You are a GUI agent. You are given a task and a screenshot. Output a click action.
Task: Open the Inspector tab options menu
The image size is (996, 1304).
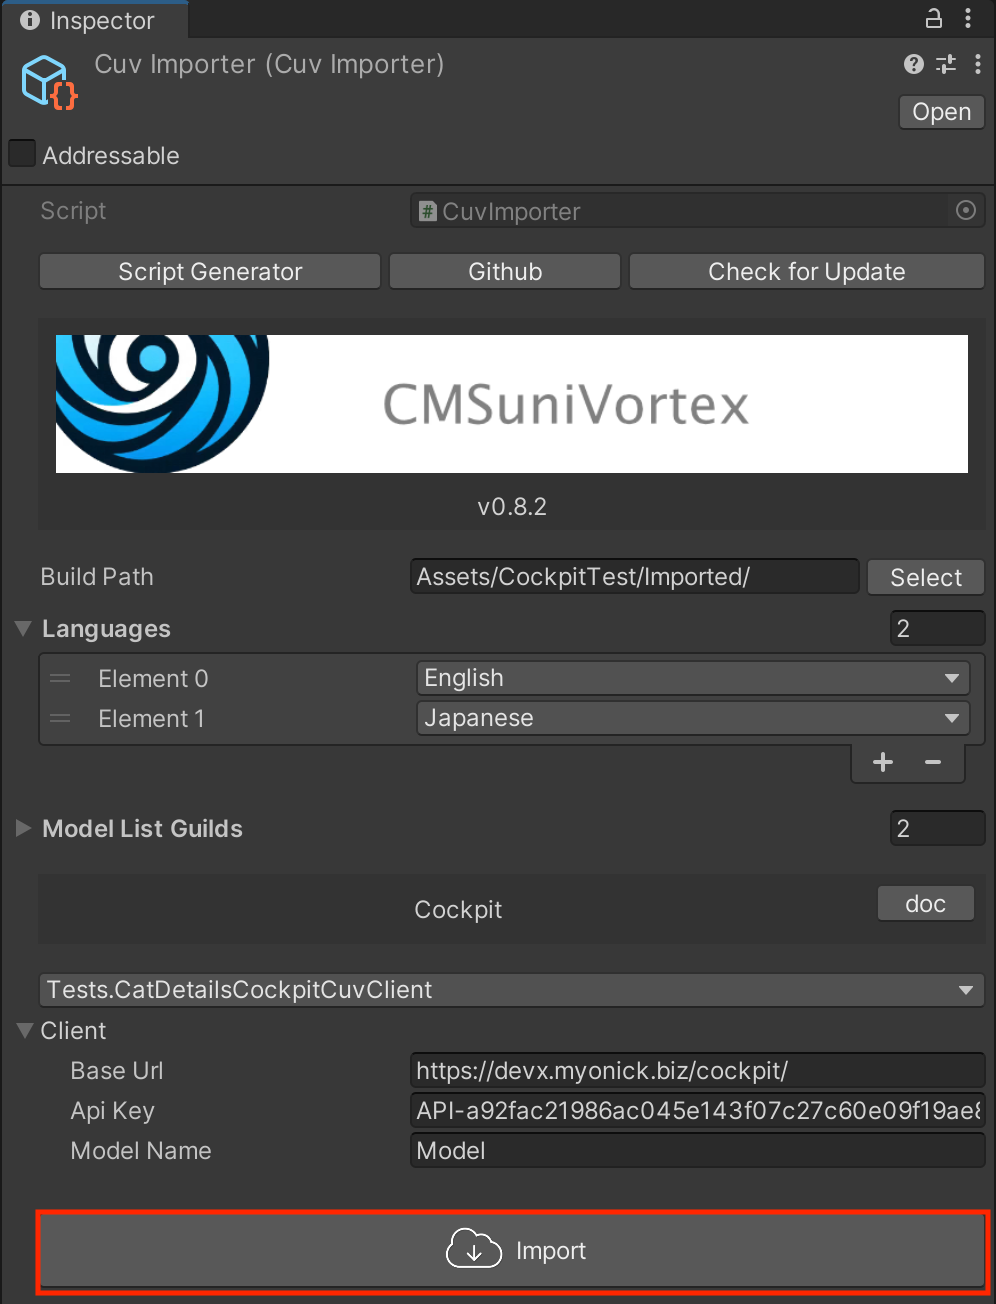click(968, 18)
